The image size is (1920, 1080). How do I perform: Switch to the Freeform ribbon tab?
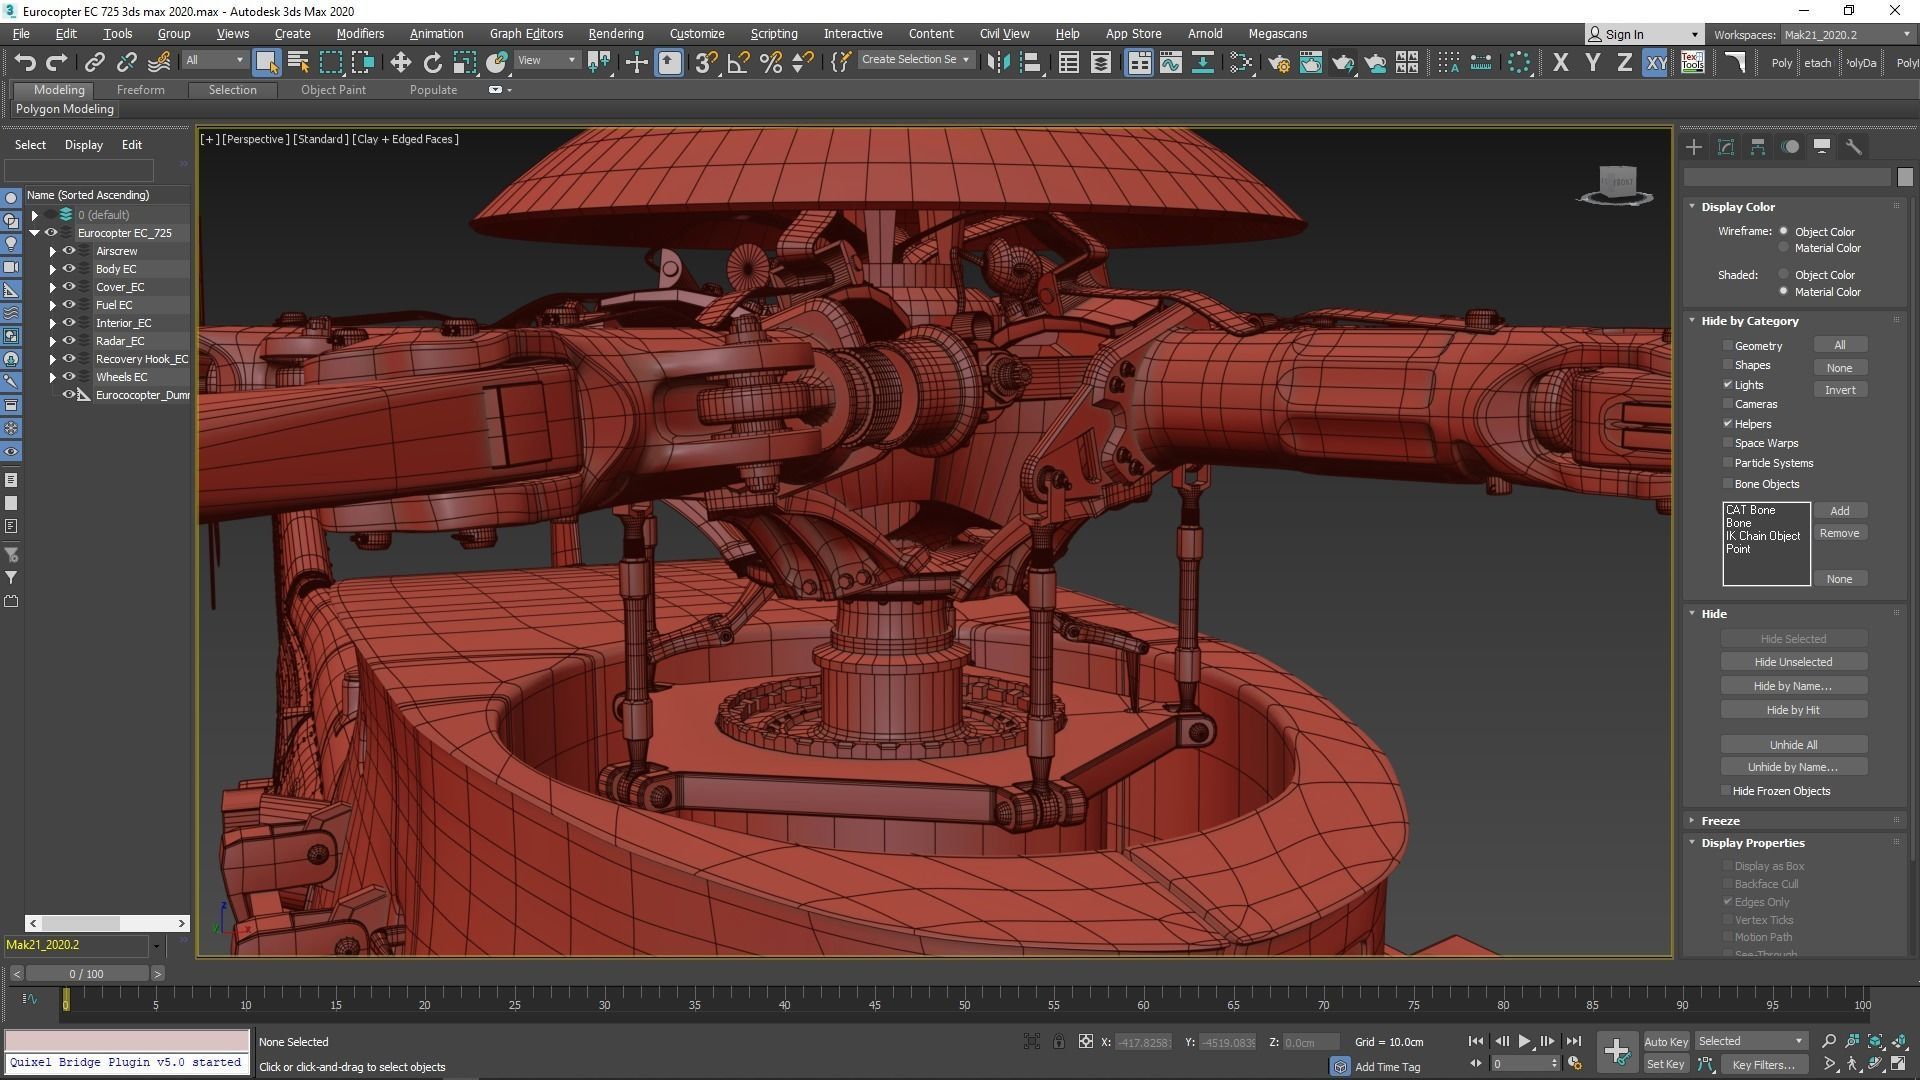tap(140, 90)
